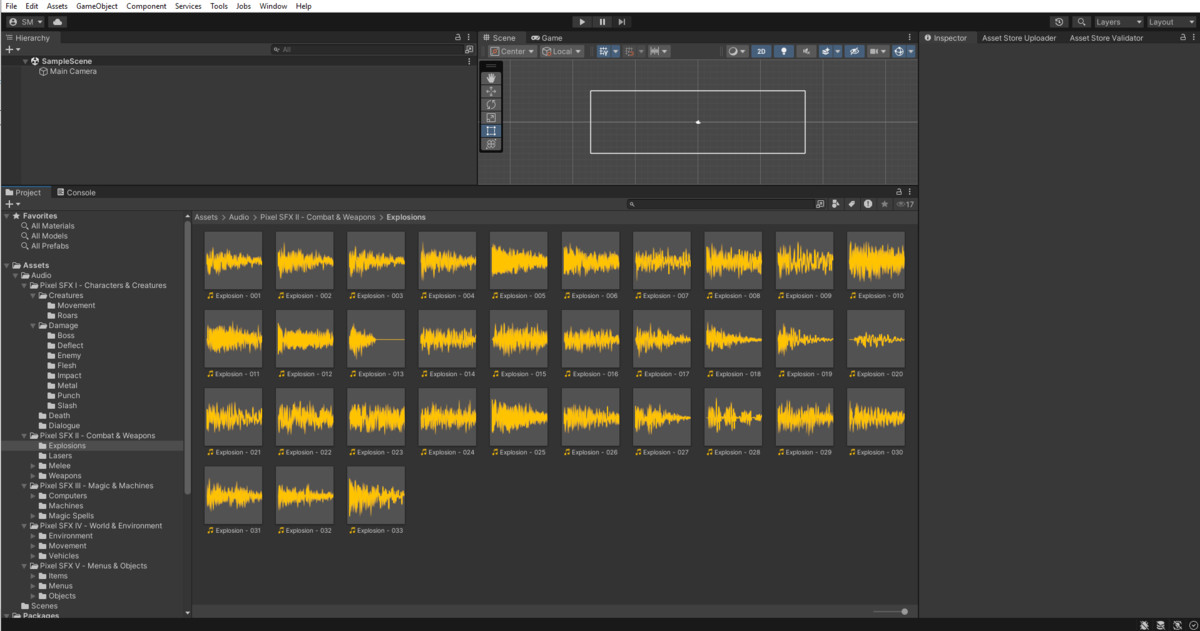Select the Rotate tool in Scene overlay
The height and width of the screenshot is (631, 1200).
pyautogui.click(x=491, y=104)
